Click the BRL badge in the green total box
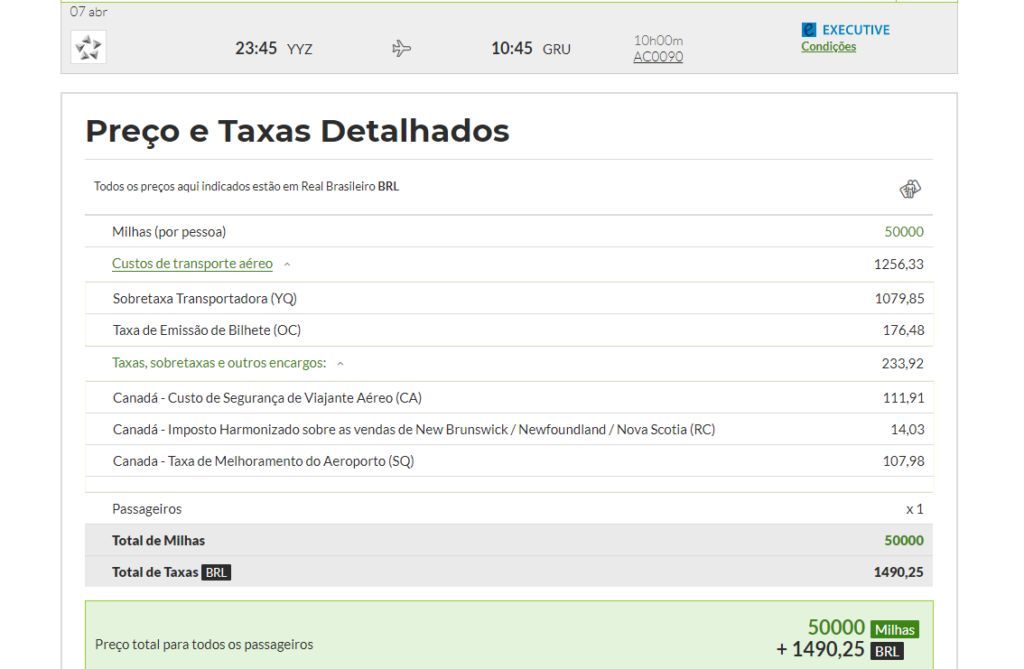The image size is (1024, 669). click(887, 651)
